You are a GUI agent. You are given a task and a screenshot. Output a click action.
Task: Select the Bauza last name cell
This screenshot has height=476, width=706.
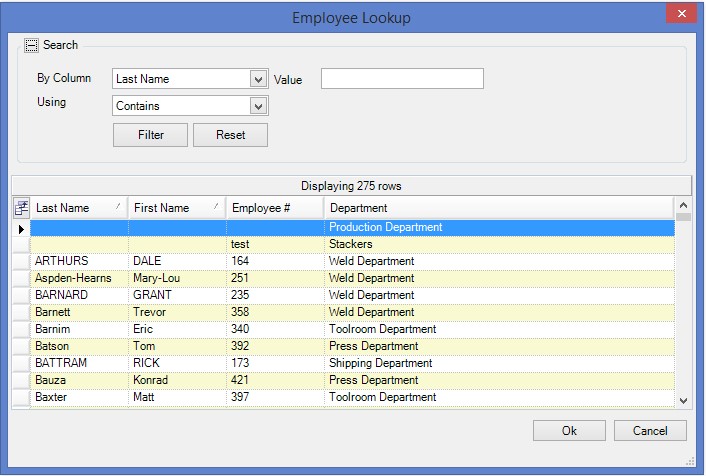tap(79, 381)
